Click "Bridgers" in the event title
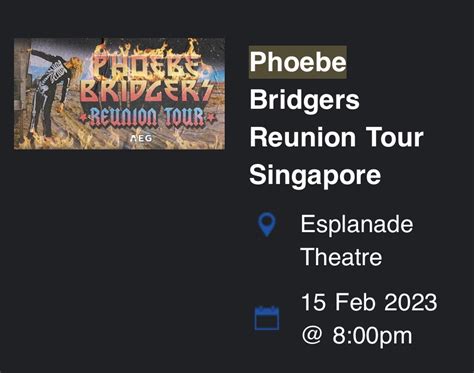The height and width of the screenshot is (373, 474). coord(305,100)
